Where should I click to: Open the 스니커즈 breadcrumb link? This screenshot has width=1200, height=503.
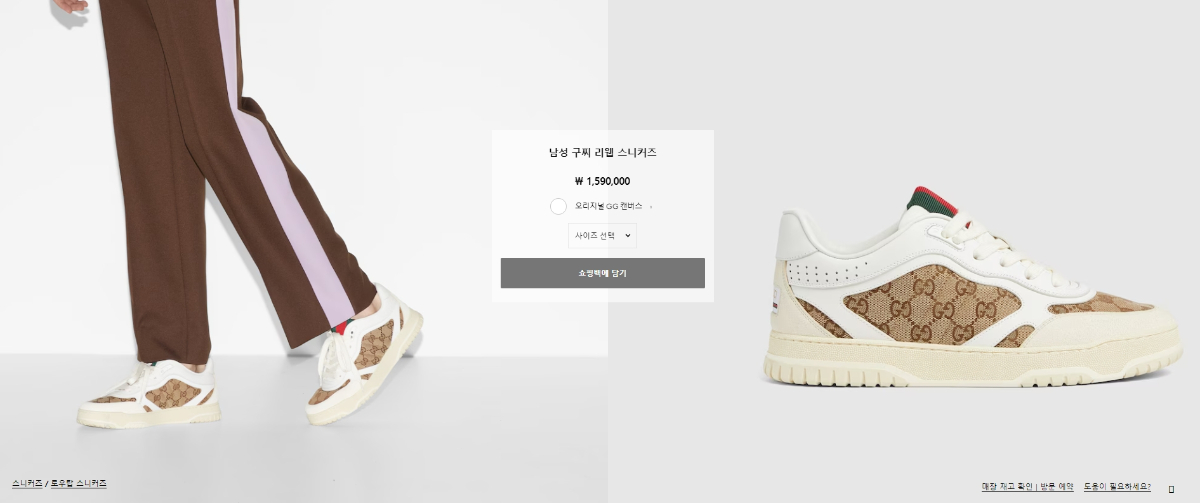27,483
